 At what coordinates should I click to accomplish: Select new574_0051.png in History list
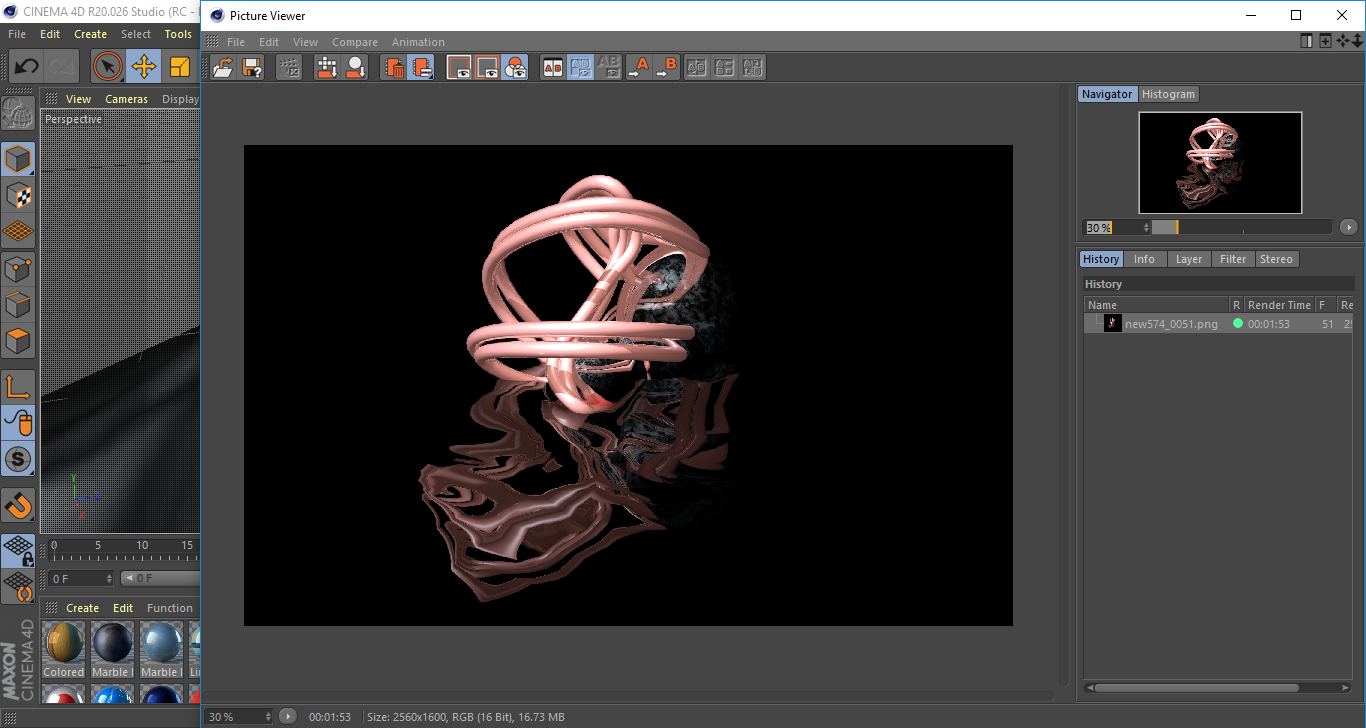point(1218,324)
